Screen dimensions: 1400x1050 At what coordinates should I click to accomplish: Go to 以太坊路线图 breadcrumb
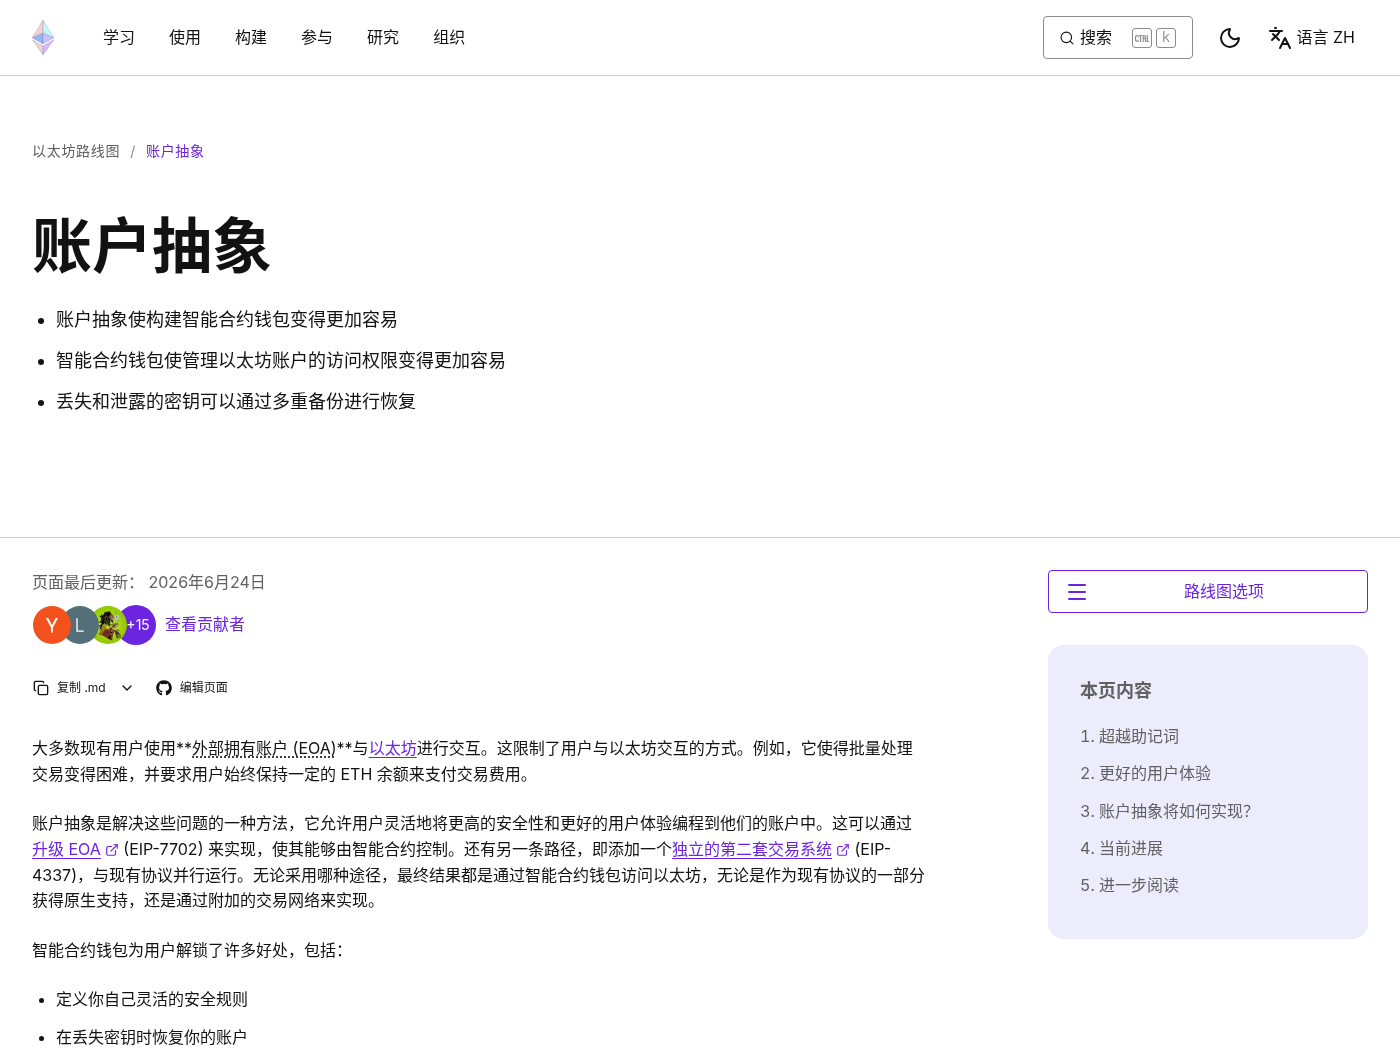point(76,152)
